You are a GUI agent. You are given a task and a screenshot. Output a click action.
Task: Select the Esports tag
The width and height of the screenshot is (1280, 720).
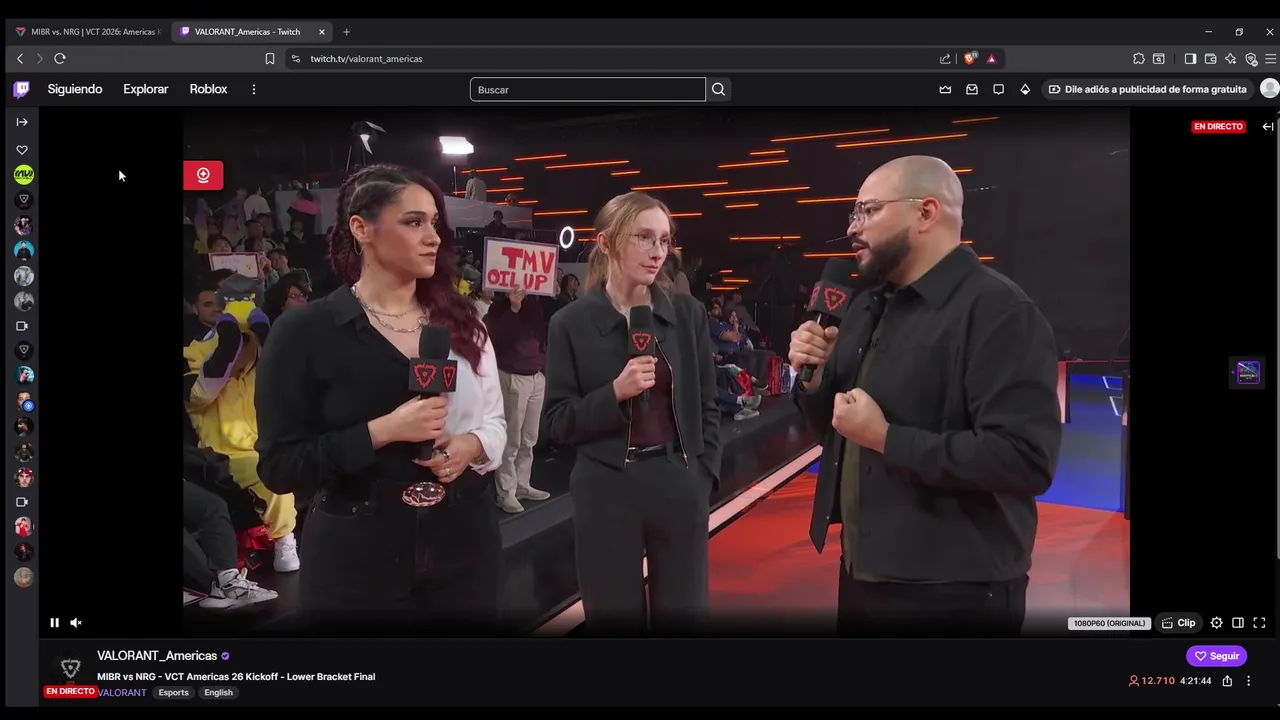pyautogui.click(x=173, y=693)
